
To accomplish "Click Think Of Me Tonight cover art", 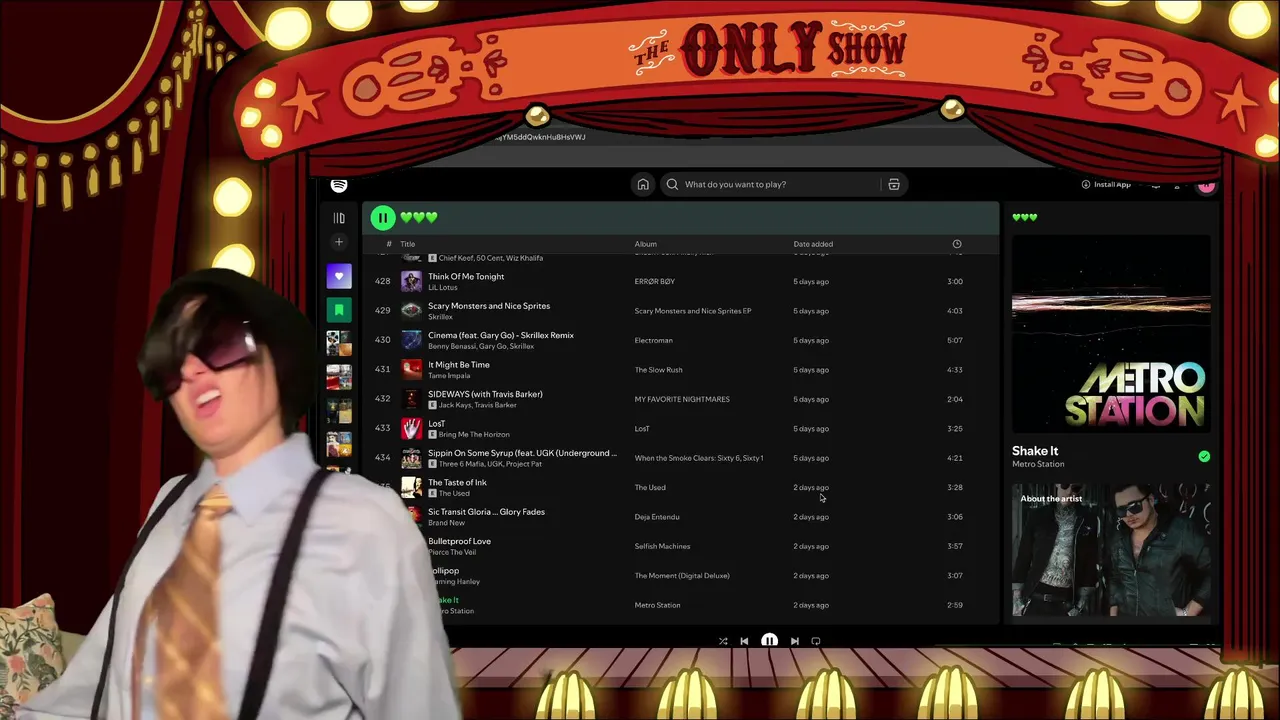I will tap(411, 281).
